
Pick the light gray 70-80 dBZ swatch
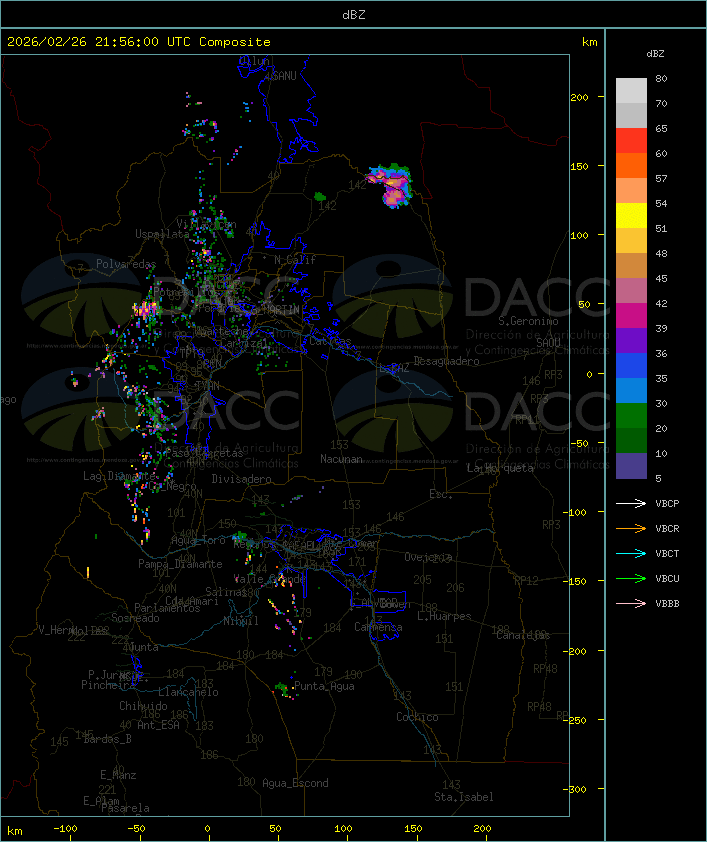point(631,91)
